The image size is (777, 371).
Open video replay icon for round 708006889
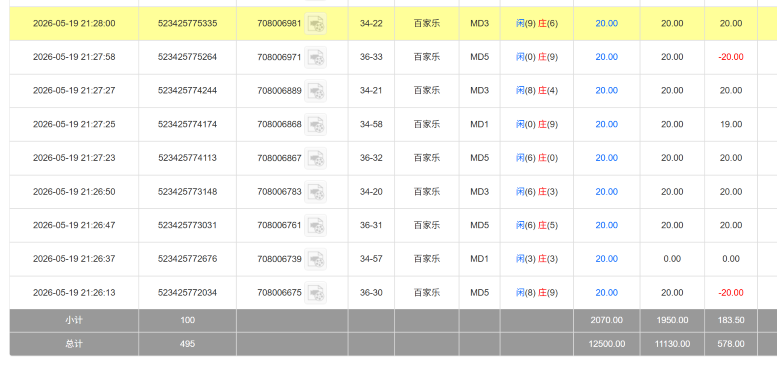coord(316,91)
